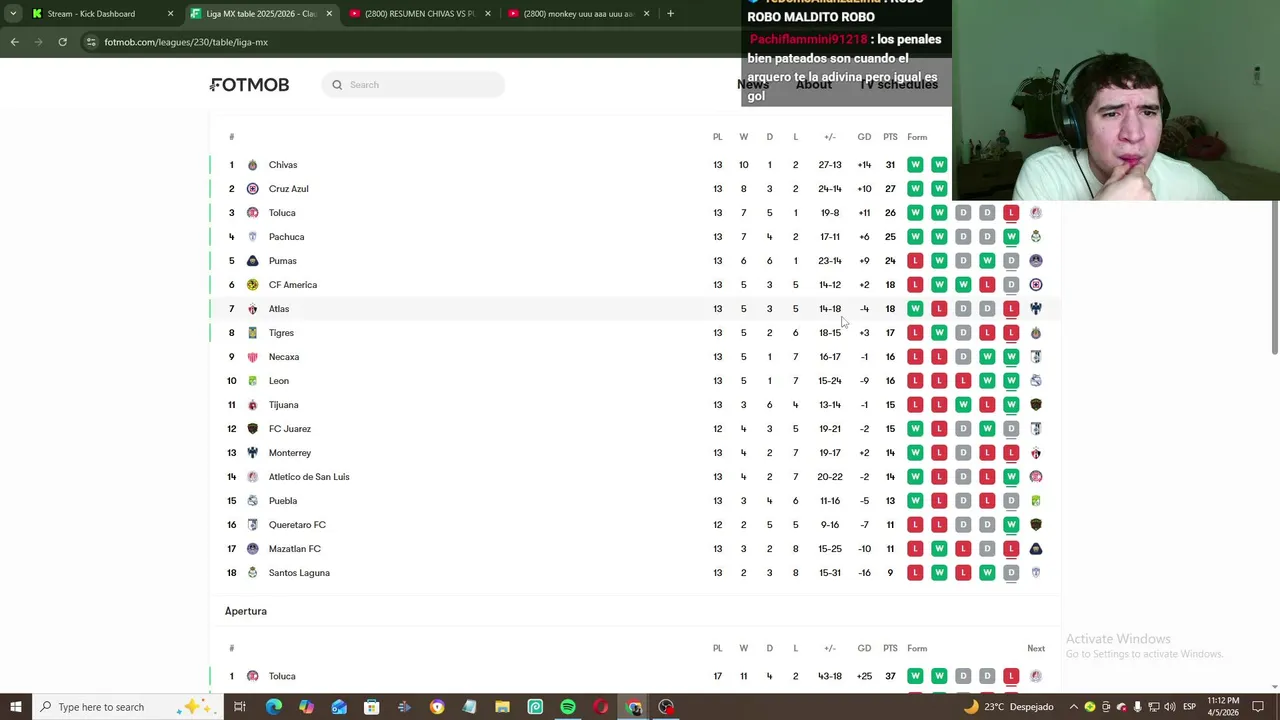The width and height of the screenshot is (1280, 720).
Task: Open the Necaxa crest icon
Action: 252,357
